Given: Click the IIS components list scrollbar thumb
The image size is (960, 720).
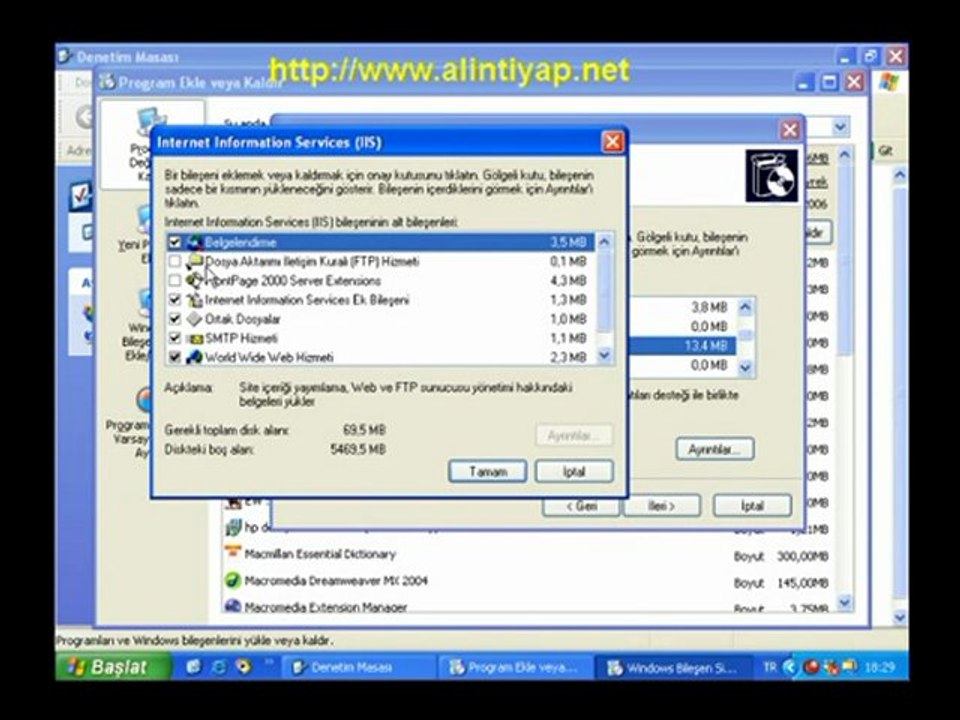Looking at the screenshot, I should pos(604,291).
